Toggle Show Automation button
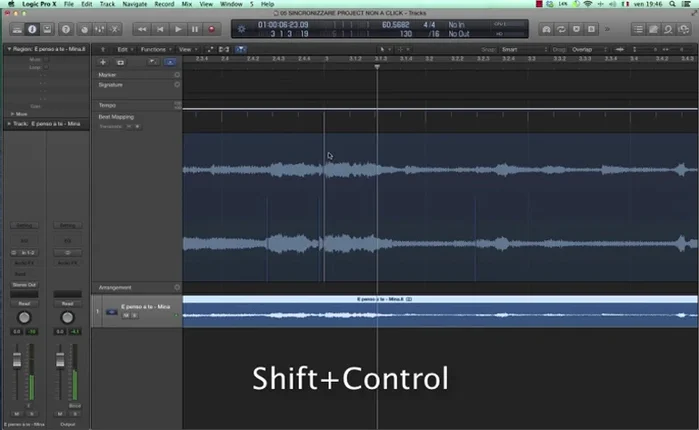Image resolution: width=699 pixels, height=430 pixels. [210, 49]
